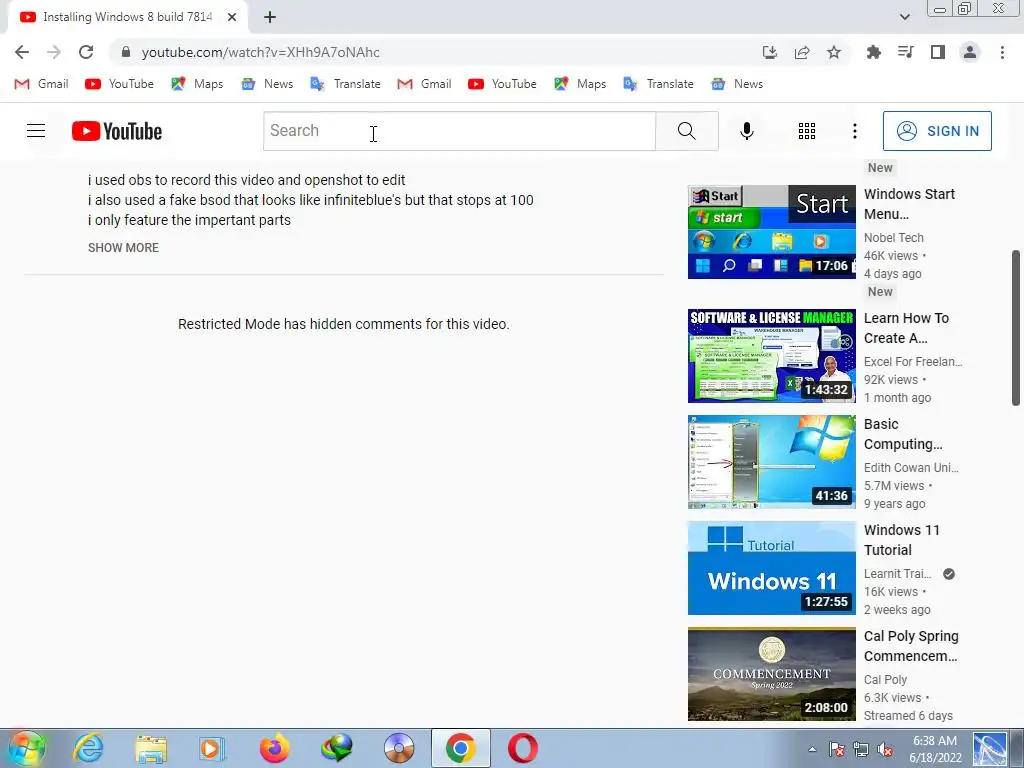Click the muted volume tray icon
Image resolution: width=1024 pixels, height=768 pixels.
click(x=885, y=749)
